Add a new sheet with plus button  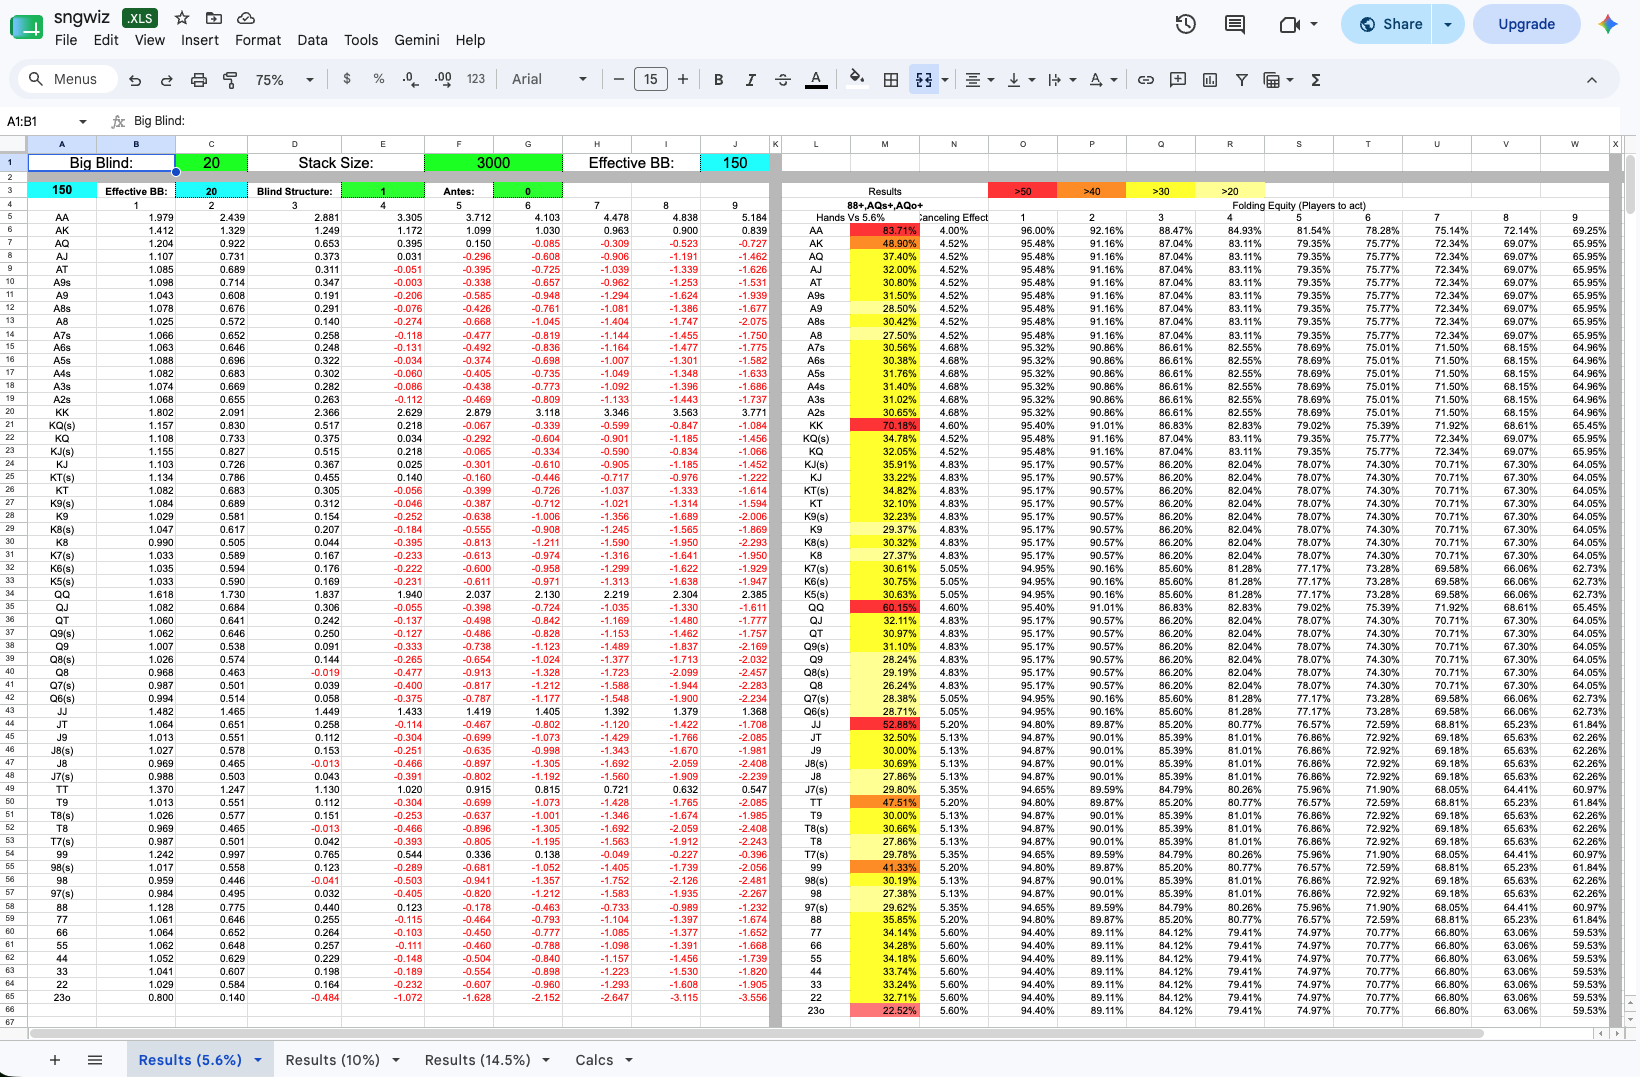pos(55,1060)
